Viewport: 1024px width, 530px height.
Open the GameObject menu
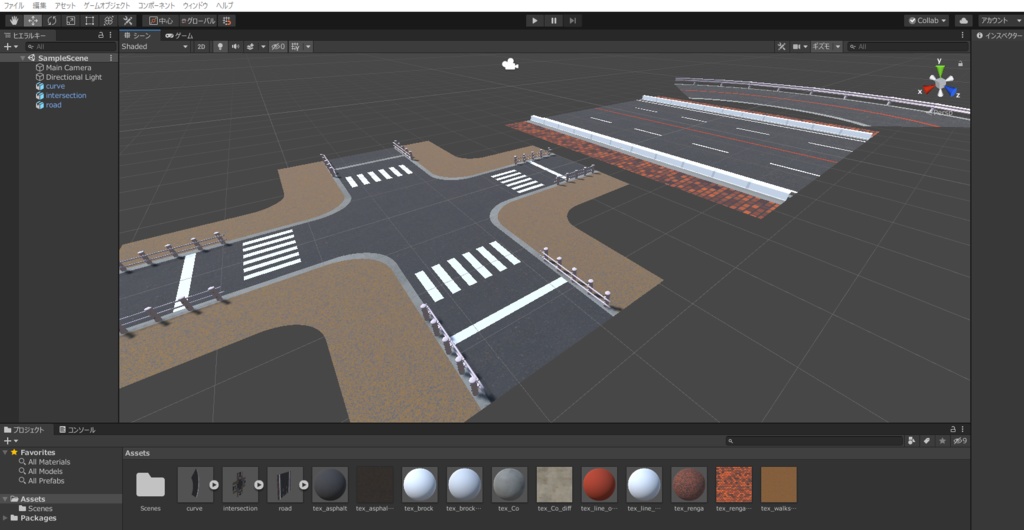(x=107, y=5)
